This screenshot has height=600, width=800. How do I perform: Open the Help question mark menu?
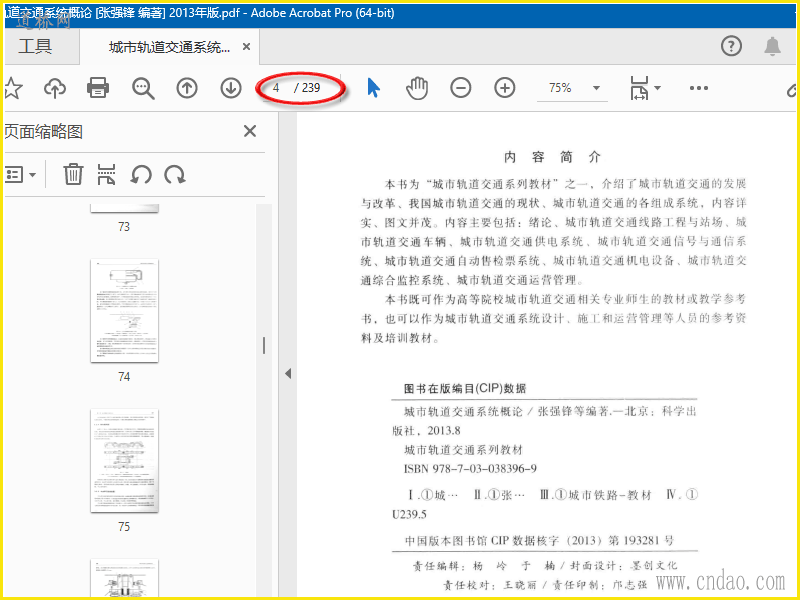click(x=731, y=46)
